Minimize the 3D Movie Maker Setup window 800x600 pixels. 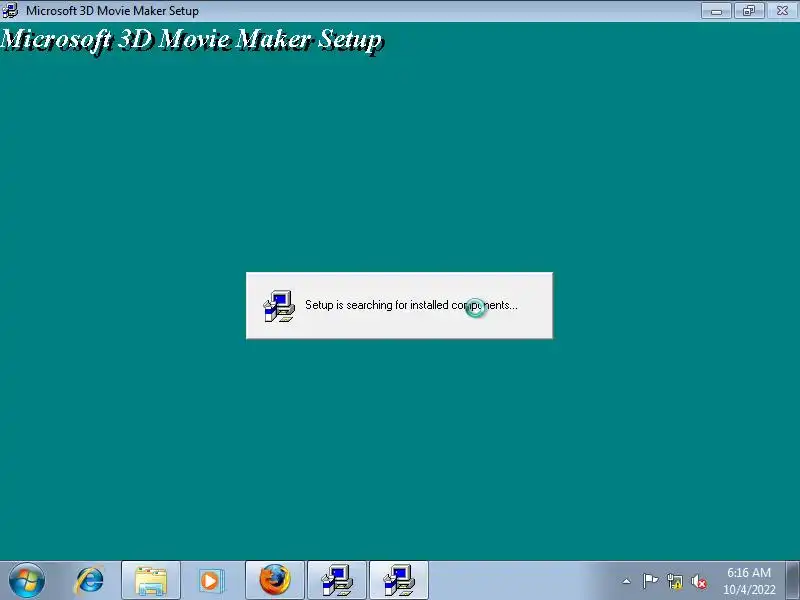point(716,11)
